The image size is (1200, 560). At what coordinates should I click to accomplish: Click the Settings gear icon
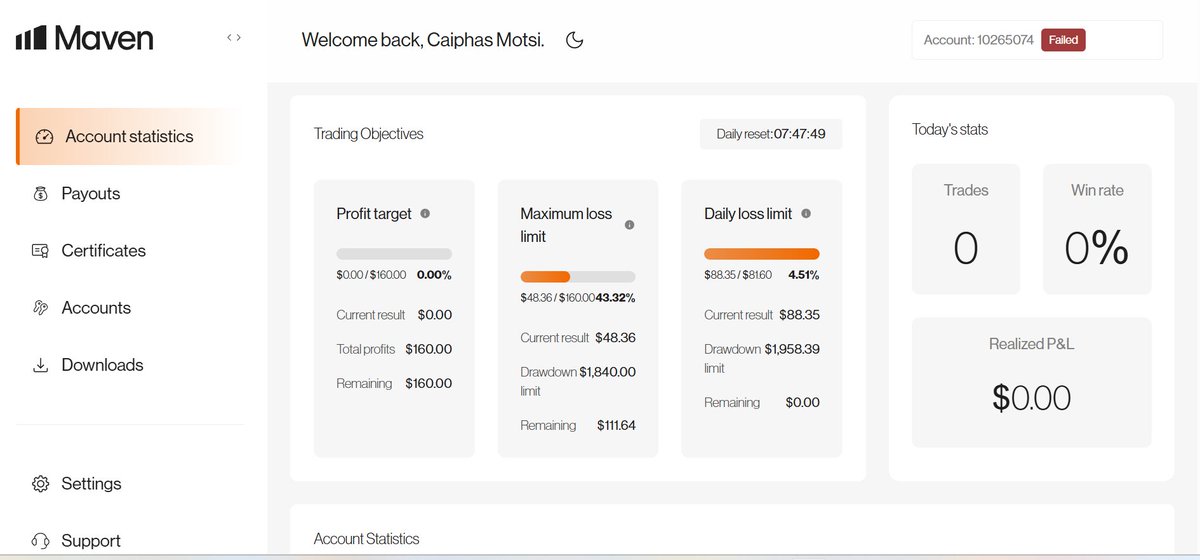pyautogui.click(x=41, y=484)
